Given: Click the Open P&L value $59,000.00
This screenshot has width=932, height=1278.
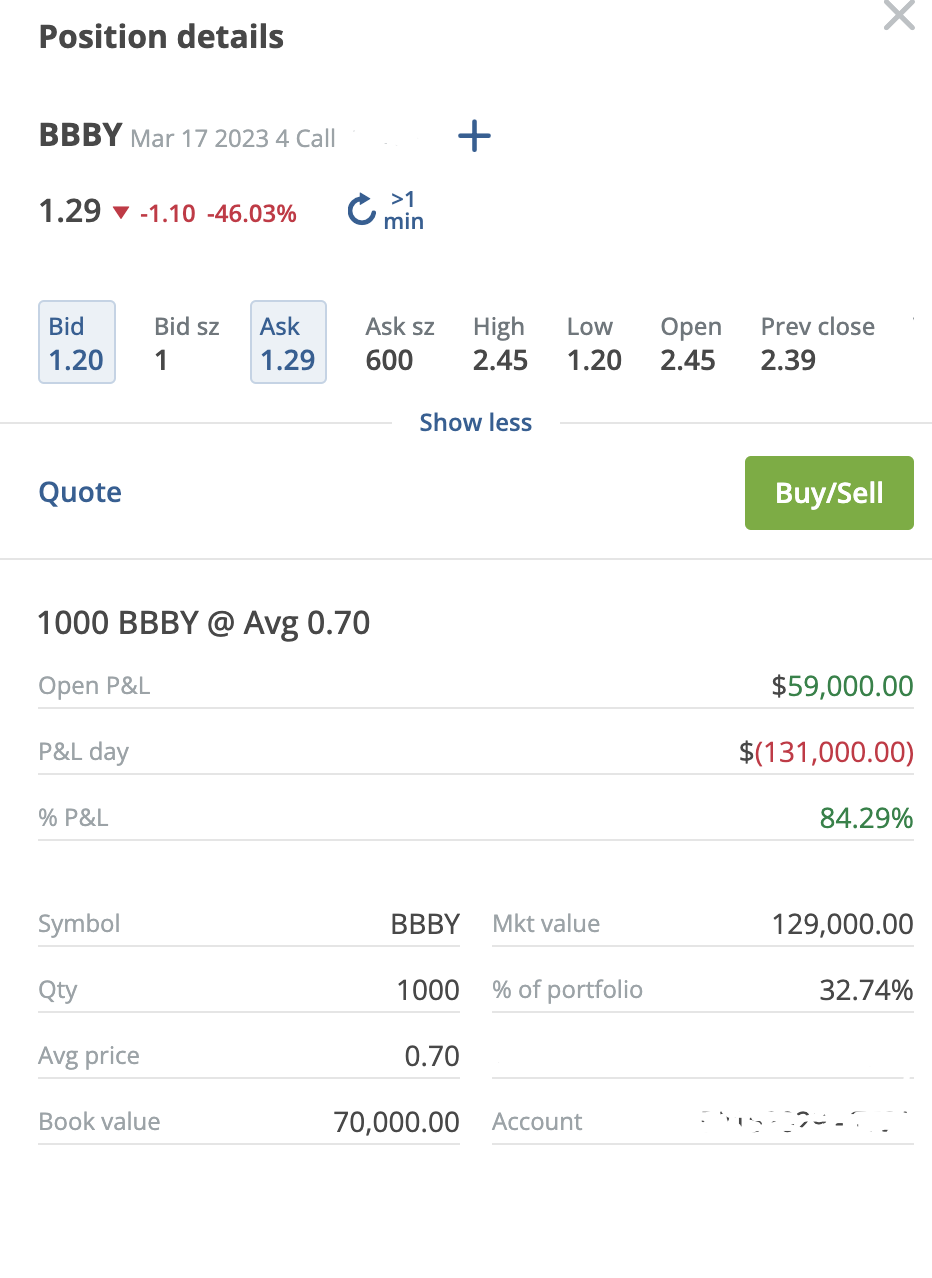Looking at the screenshot, I should [x=842, y=686].
